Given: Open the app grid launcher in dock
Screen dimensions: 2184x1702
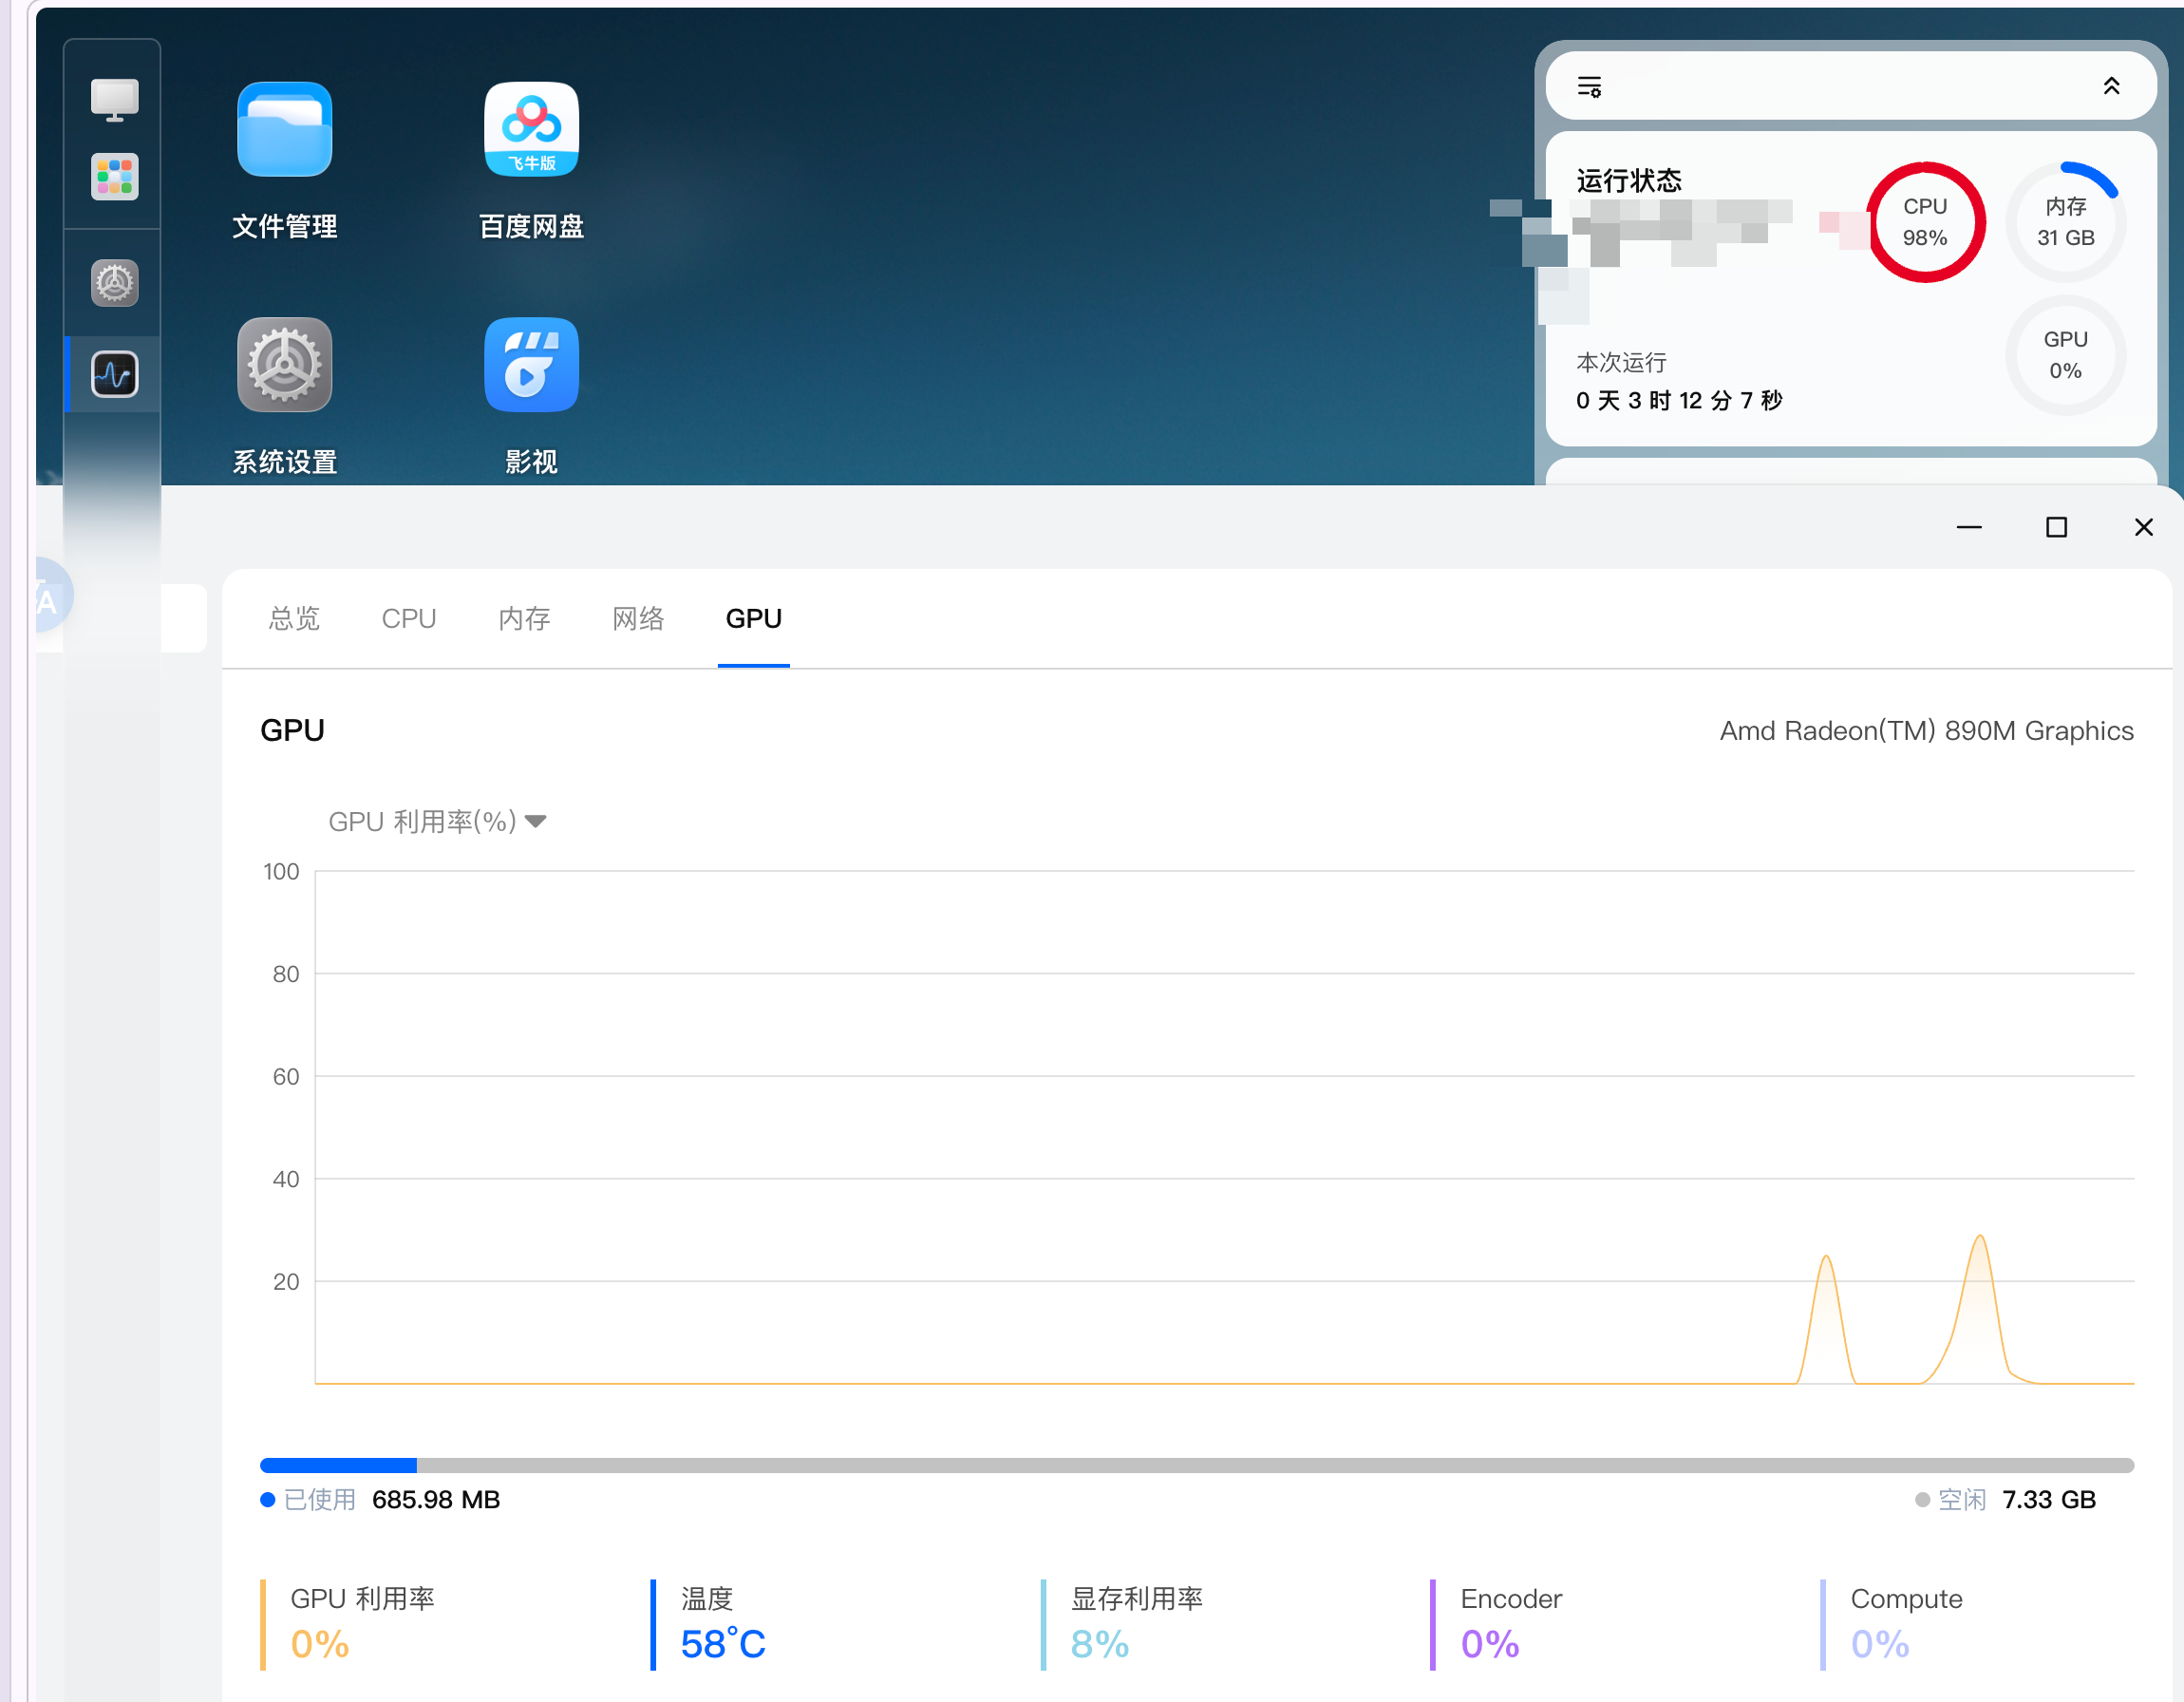Looking at the screenshot, I should coord(114,177).
